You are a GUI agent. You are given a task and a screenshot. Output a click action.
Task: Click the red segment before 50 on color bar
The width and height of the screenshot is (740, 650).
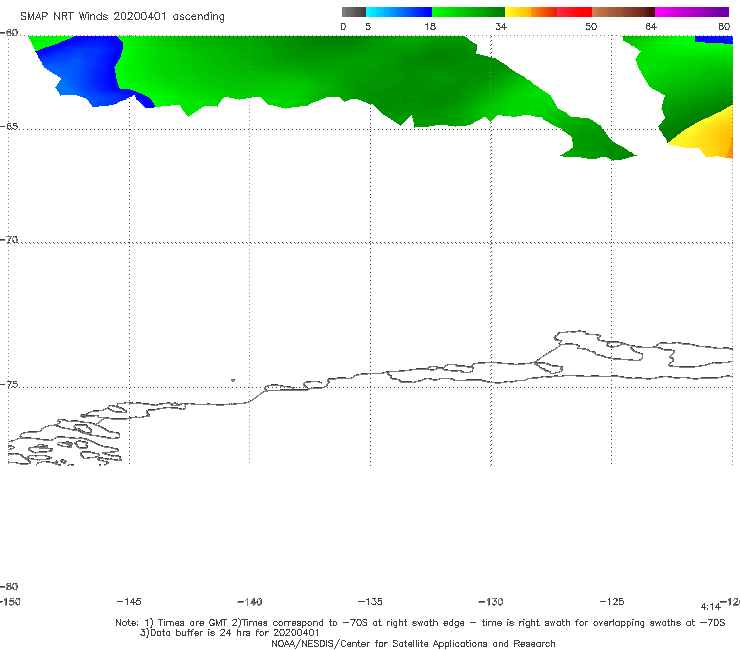574,12
